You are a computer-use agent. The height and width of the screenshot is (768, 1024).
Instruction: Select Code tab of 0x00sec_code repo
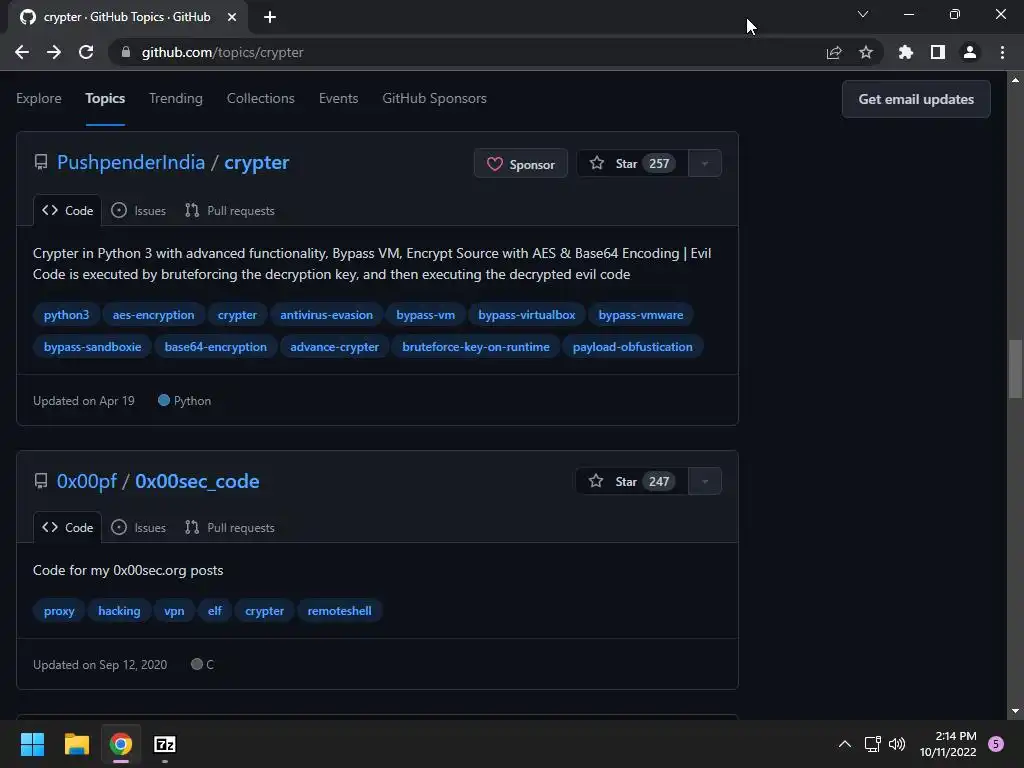click(67, 528)
